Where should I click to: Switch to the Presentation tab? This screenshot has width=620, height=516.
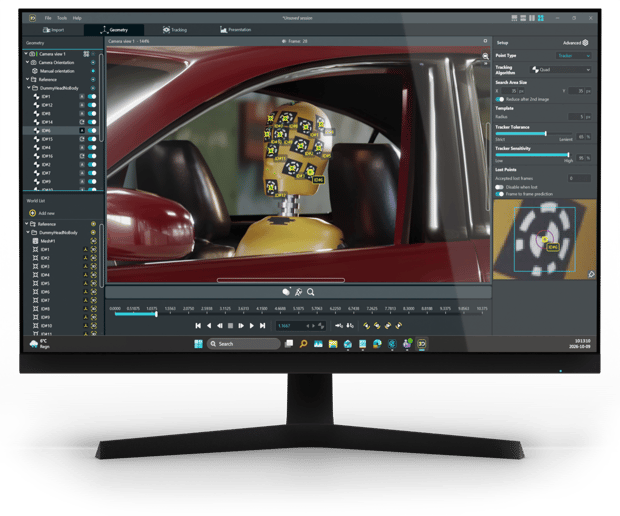(235, 30)
